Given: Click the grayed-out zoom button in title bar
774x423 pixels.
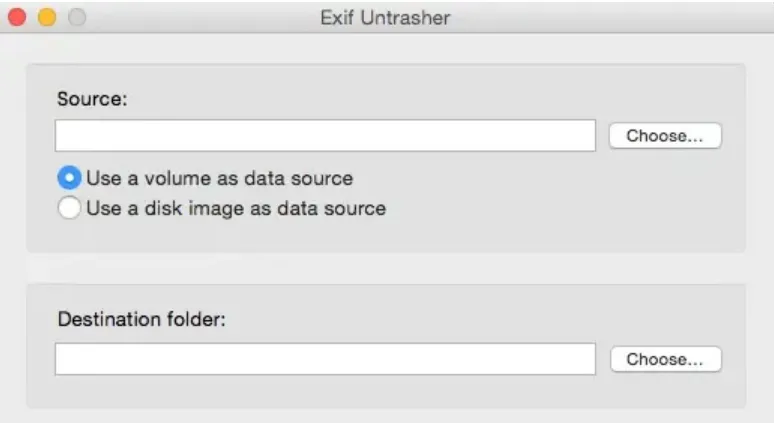Looking at the screenshot, I should point(76,17).
